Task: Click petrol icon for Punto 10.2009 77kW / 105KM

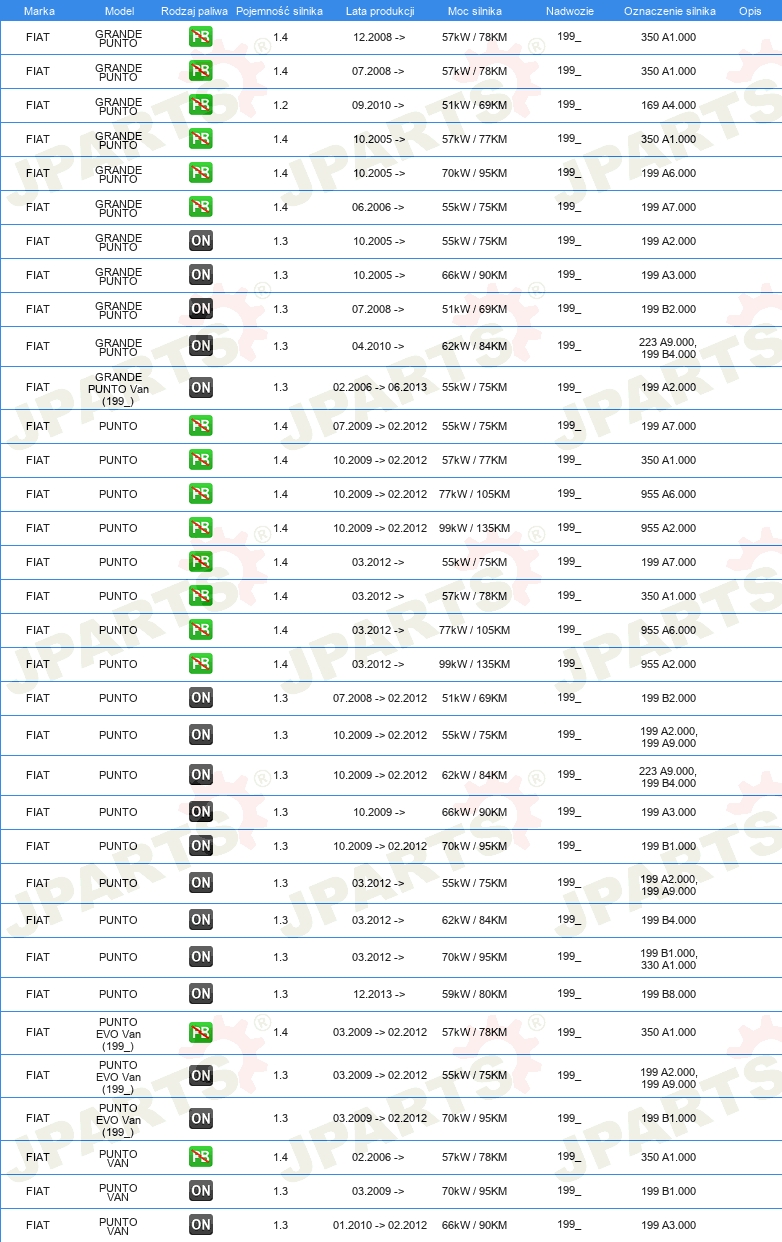Action: (201, 494)
